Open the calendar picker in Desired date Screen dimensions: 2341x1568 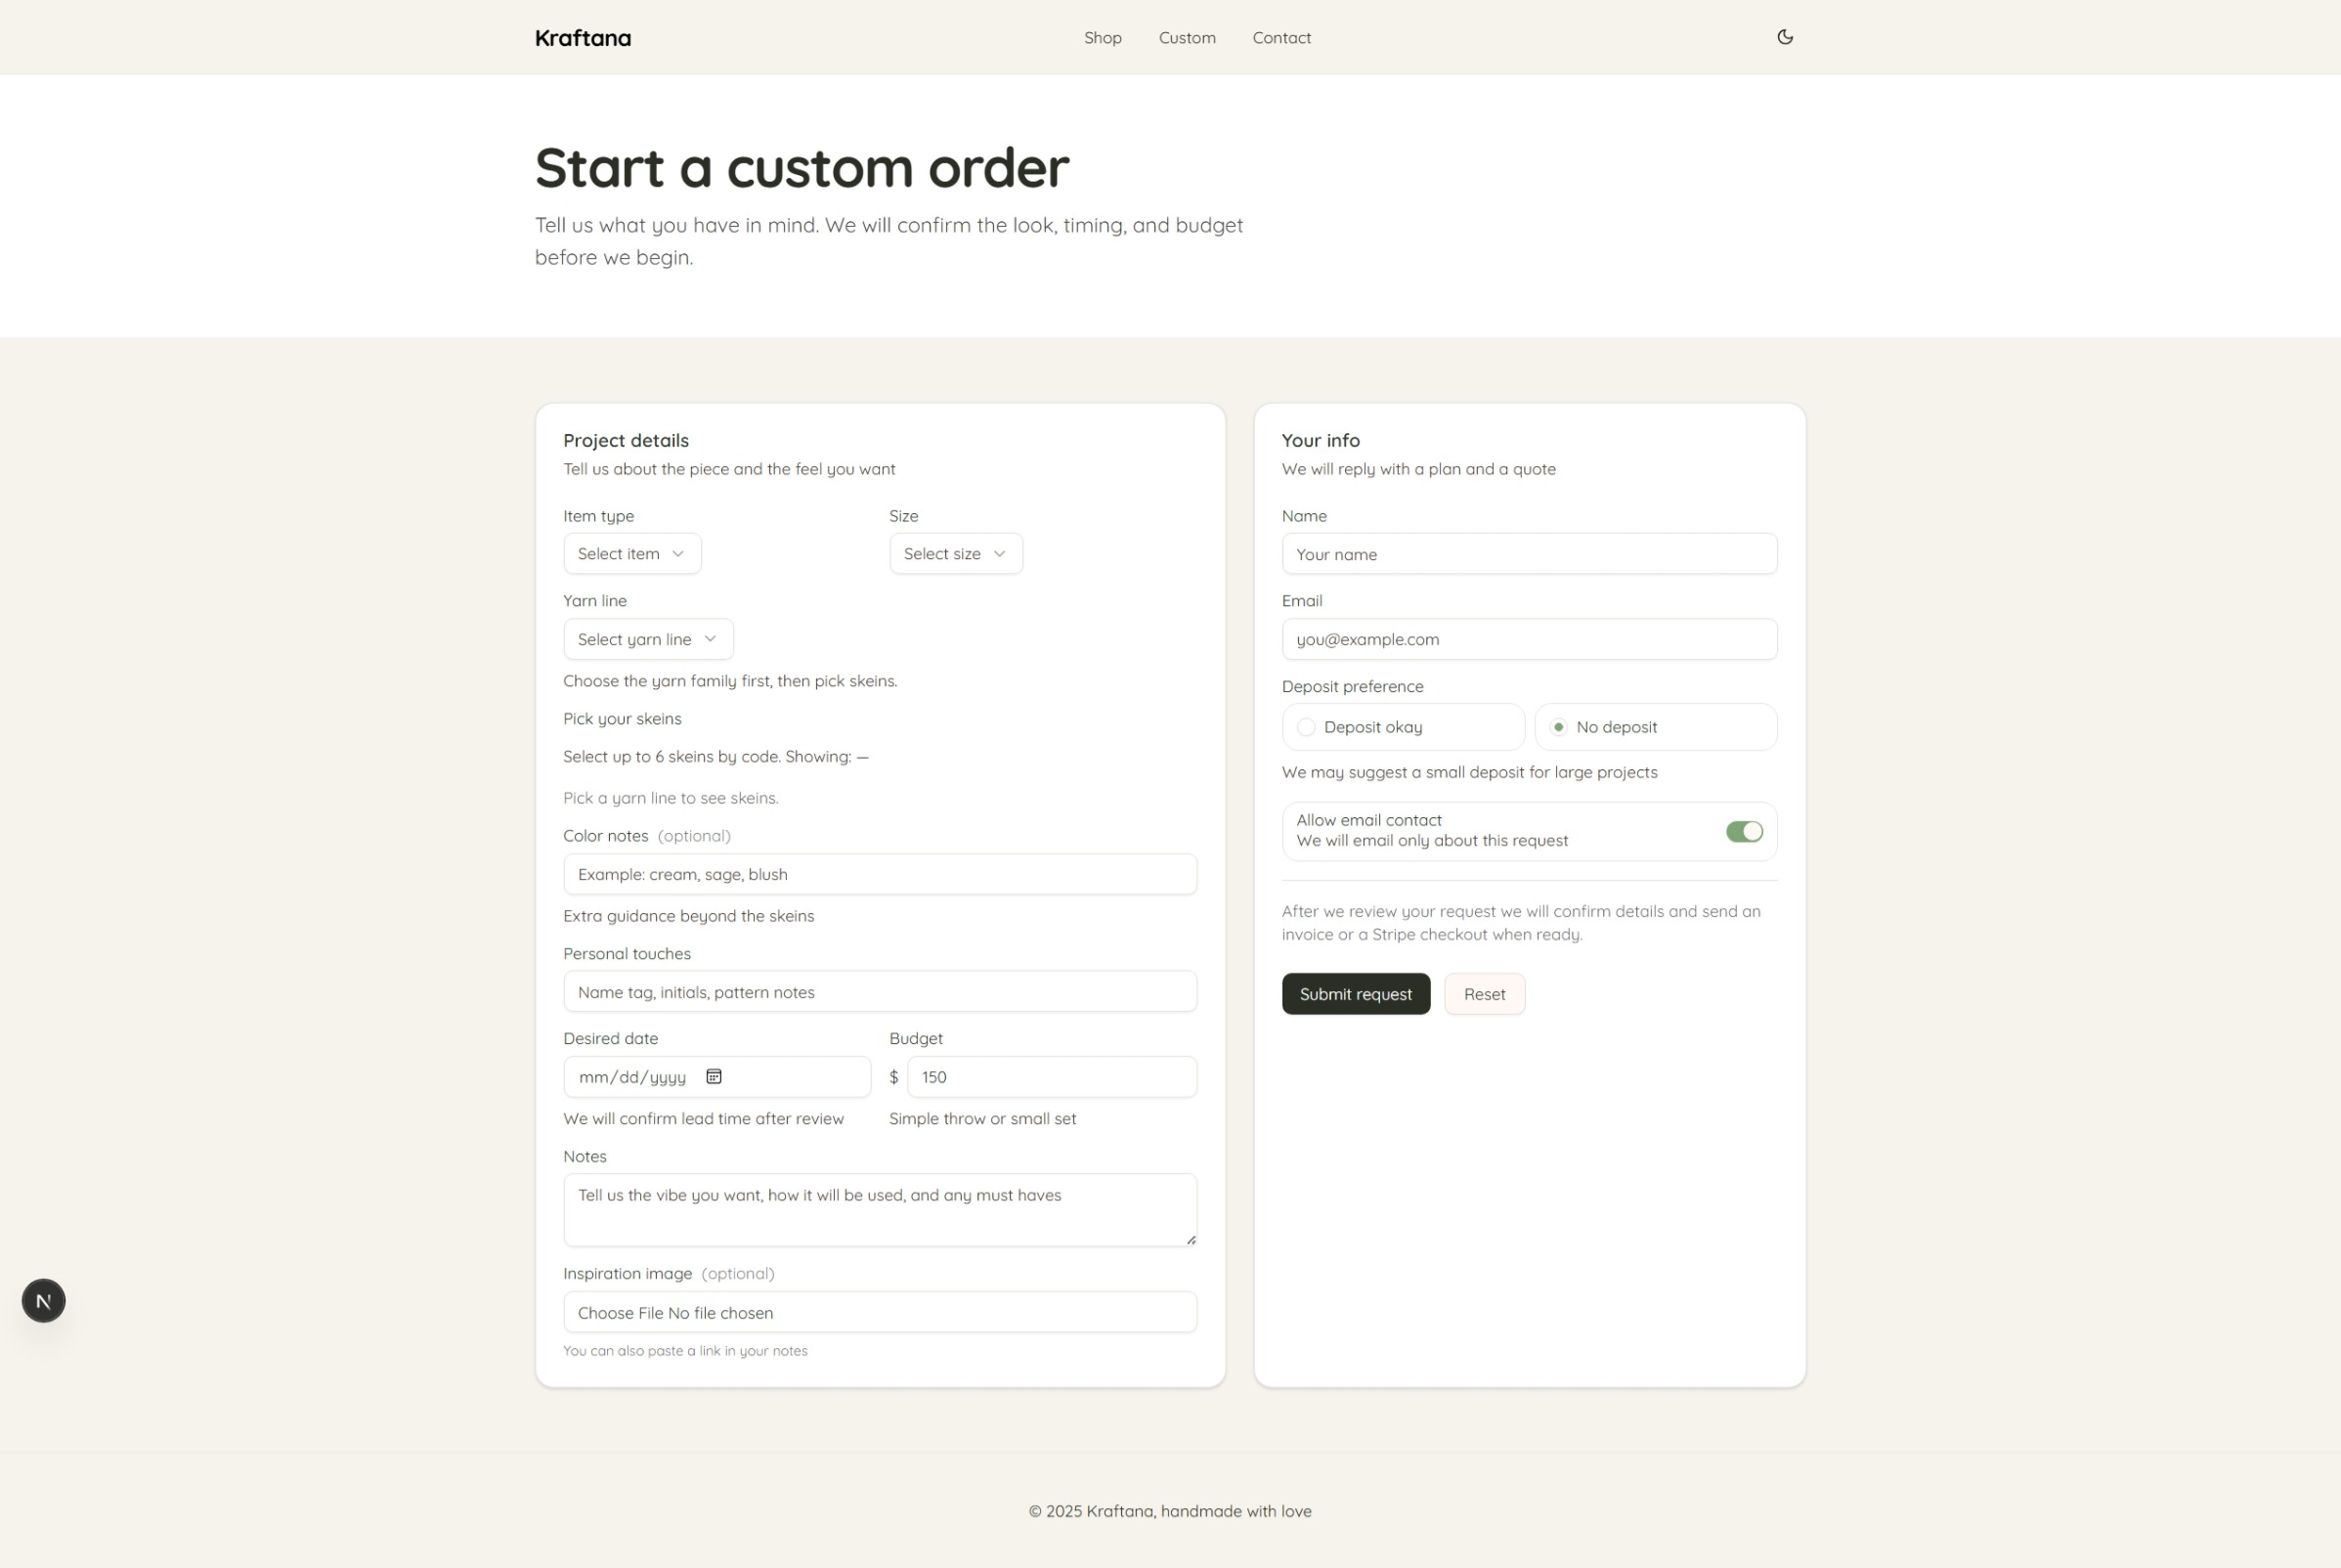pos(714,1076)
